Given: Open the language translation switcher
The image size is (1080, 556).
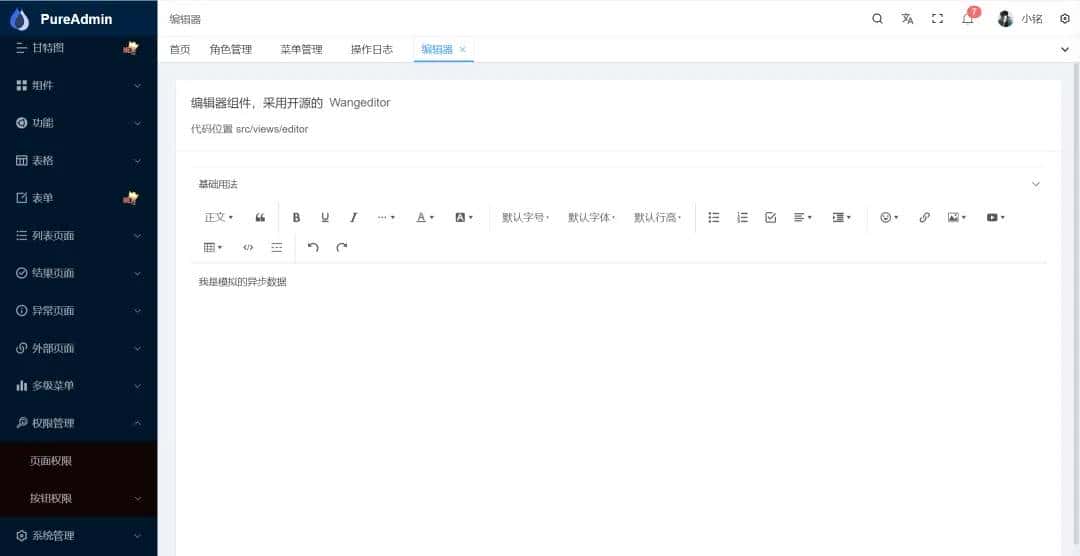Looking at the screenshot, I should pos(907,19).
